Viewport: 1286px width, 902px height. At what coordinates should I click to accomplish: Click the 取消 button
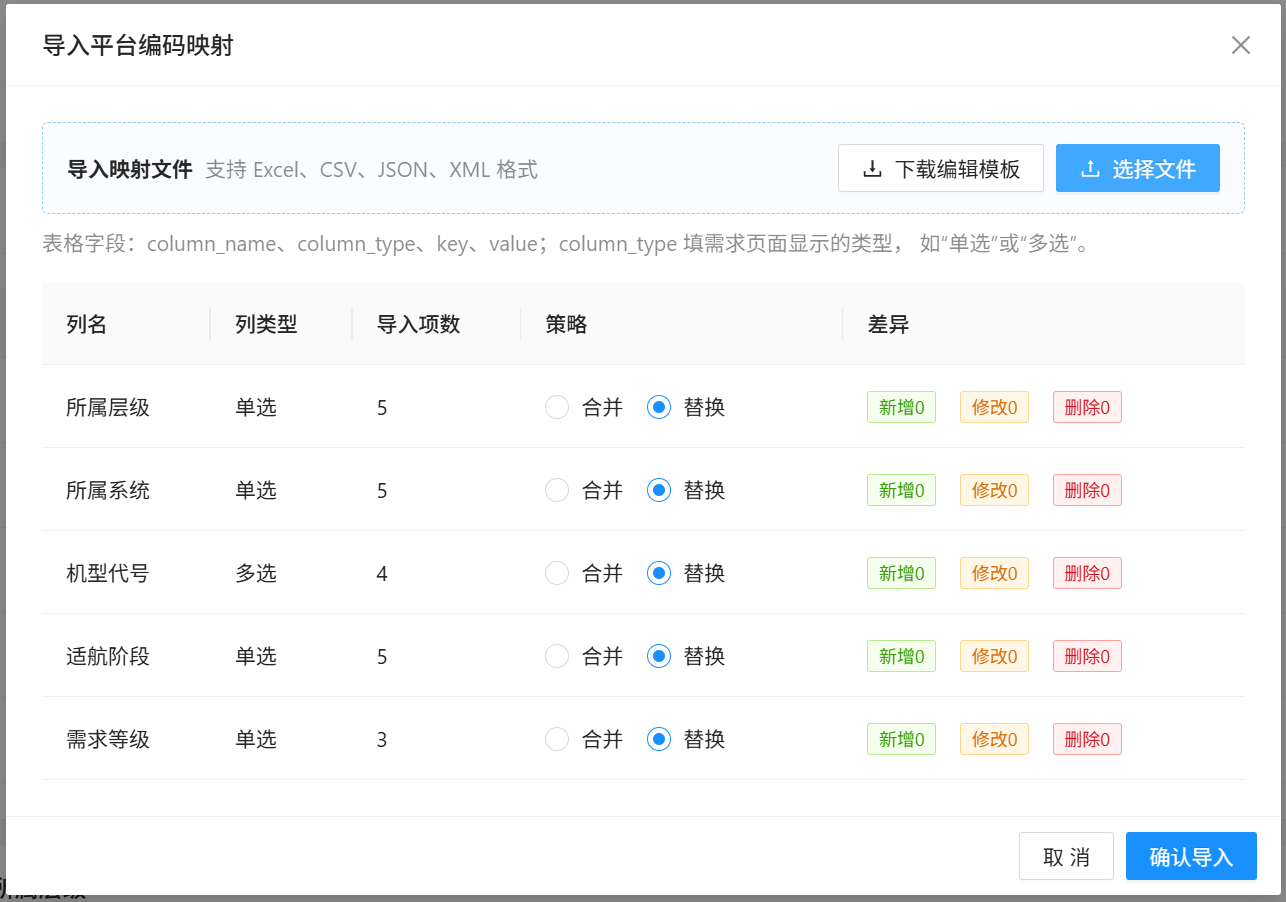tap(1066, 856)
